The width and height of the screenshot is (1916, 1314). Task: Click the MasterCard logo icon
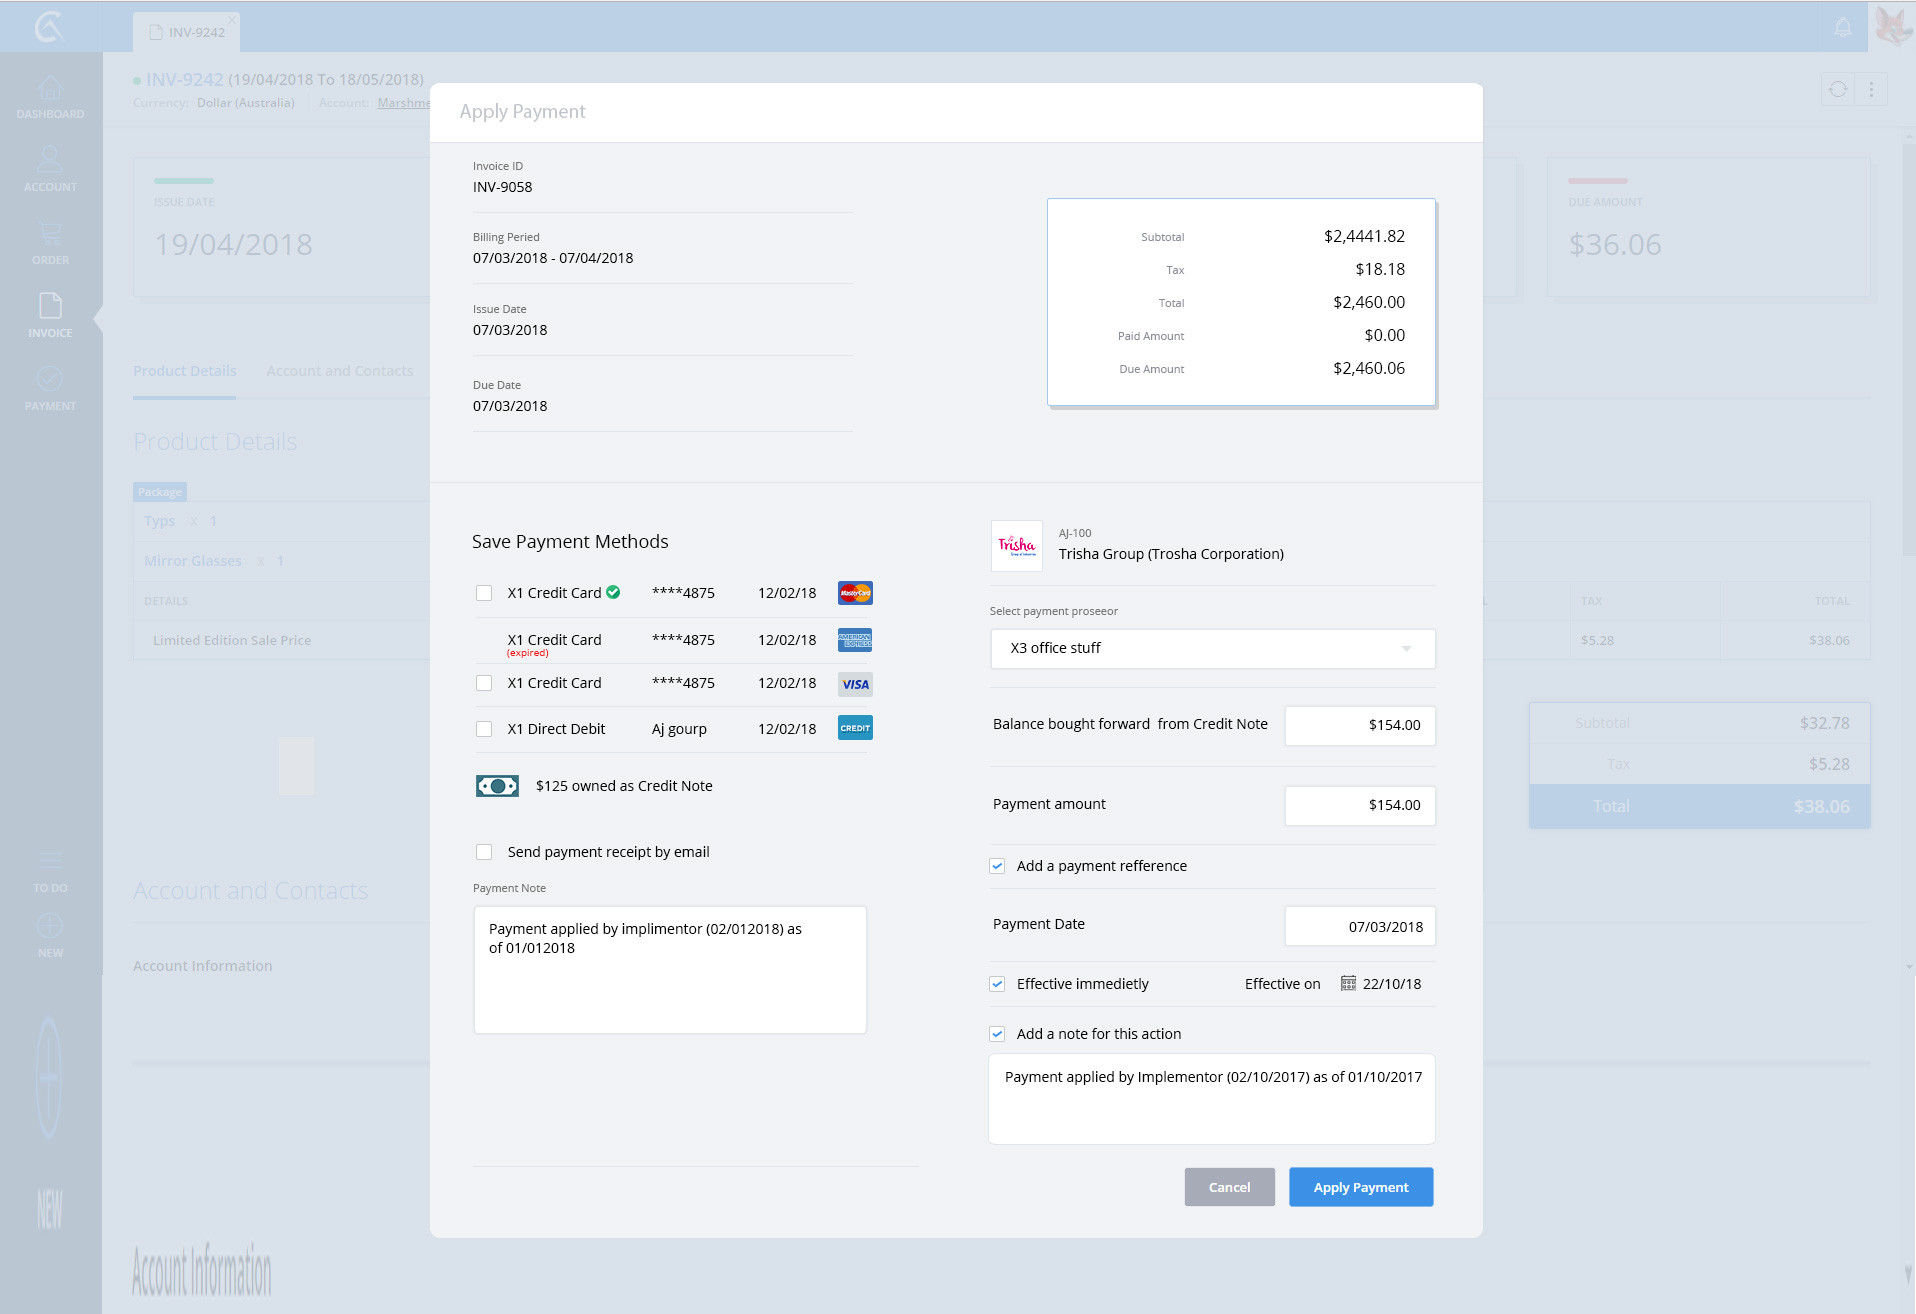click(855, 593)
